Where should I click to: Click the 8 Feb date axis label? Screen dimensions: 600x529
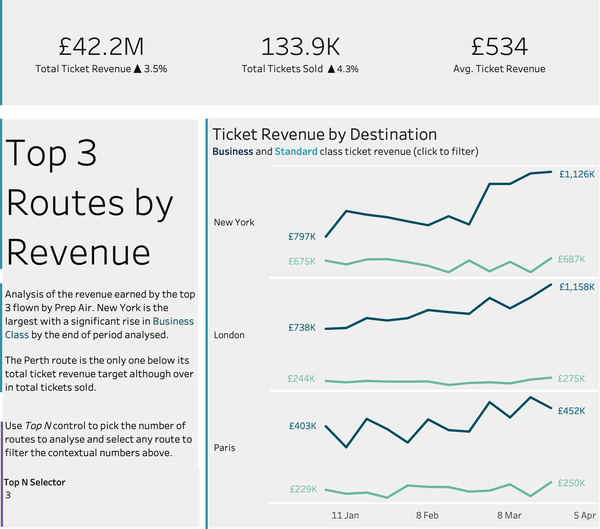coord(426,515)
